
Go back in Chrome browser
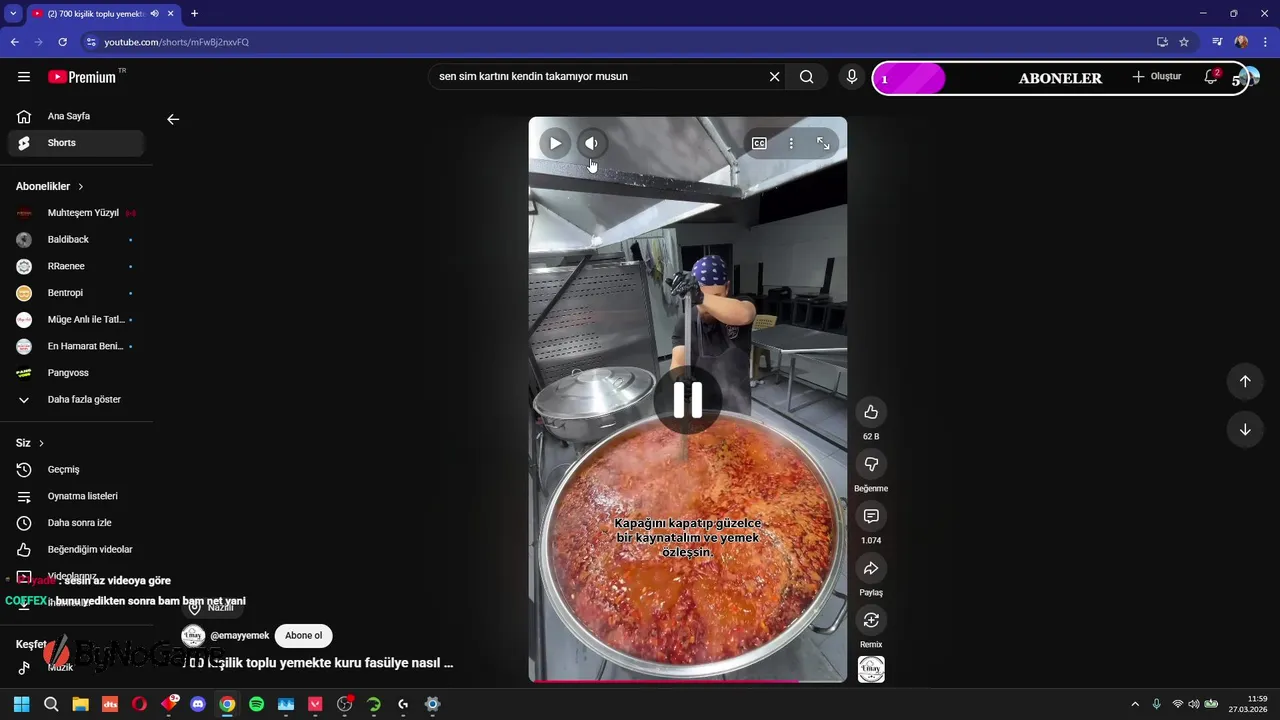14,42
